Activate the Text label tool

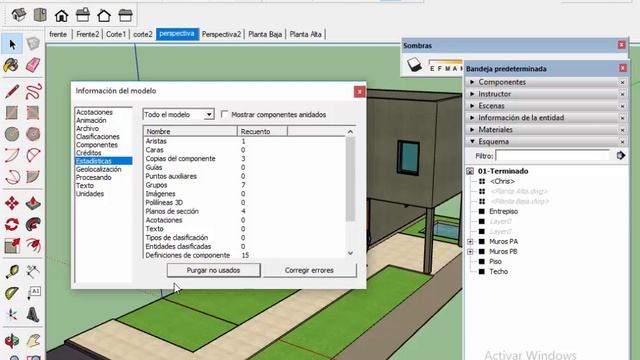[33, 293]
